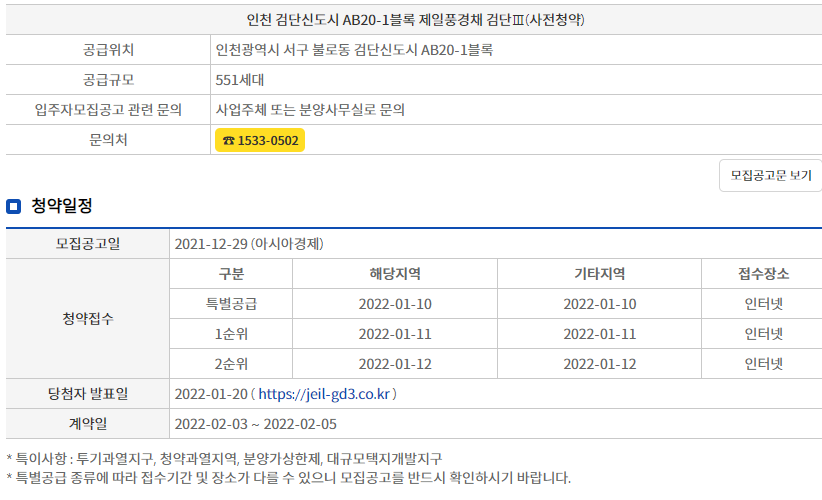This screenshot has height=500, width=822.
Task: Click 해당지역 date 2022-01-12
Action: click(x=395, y=364)
